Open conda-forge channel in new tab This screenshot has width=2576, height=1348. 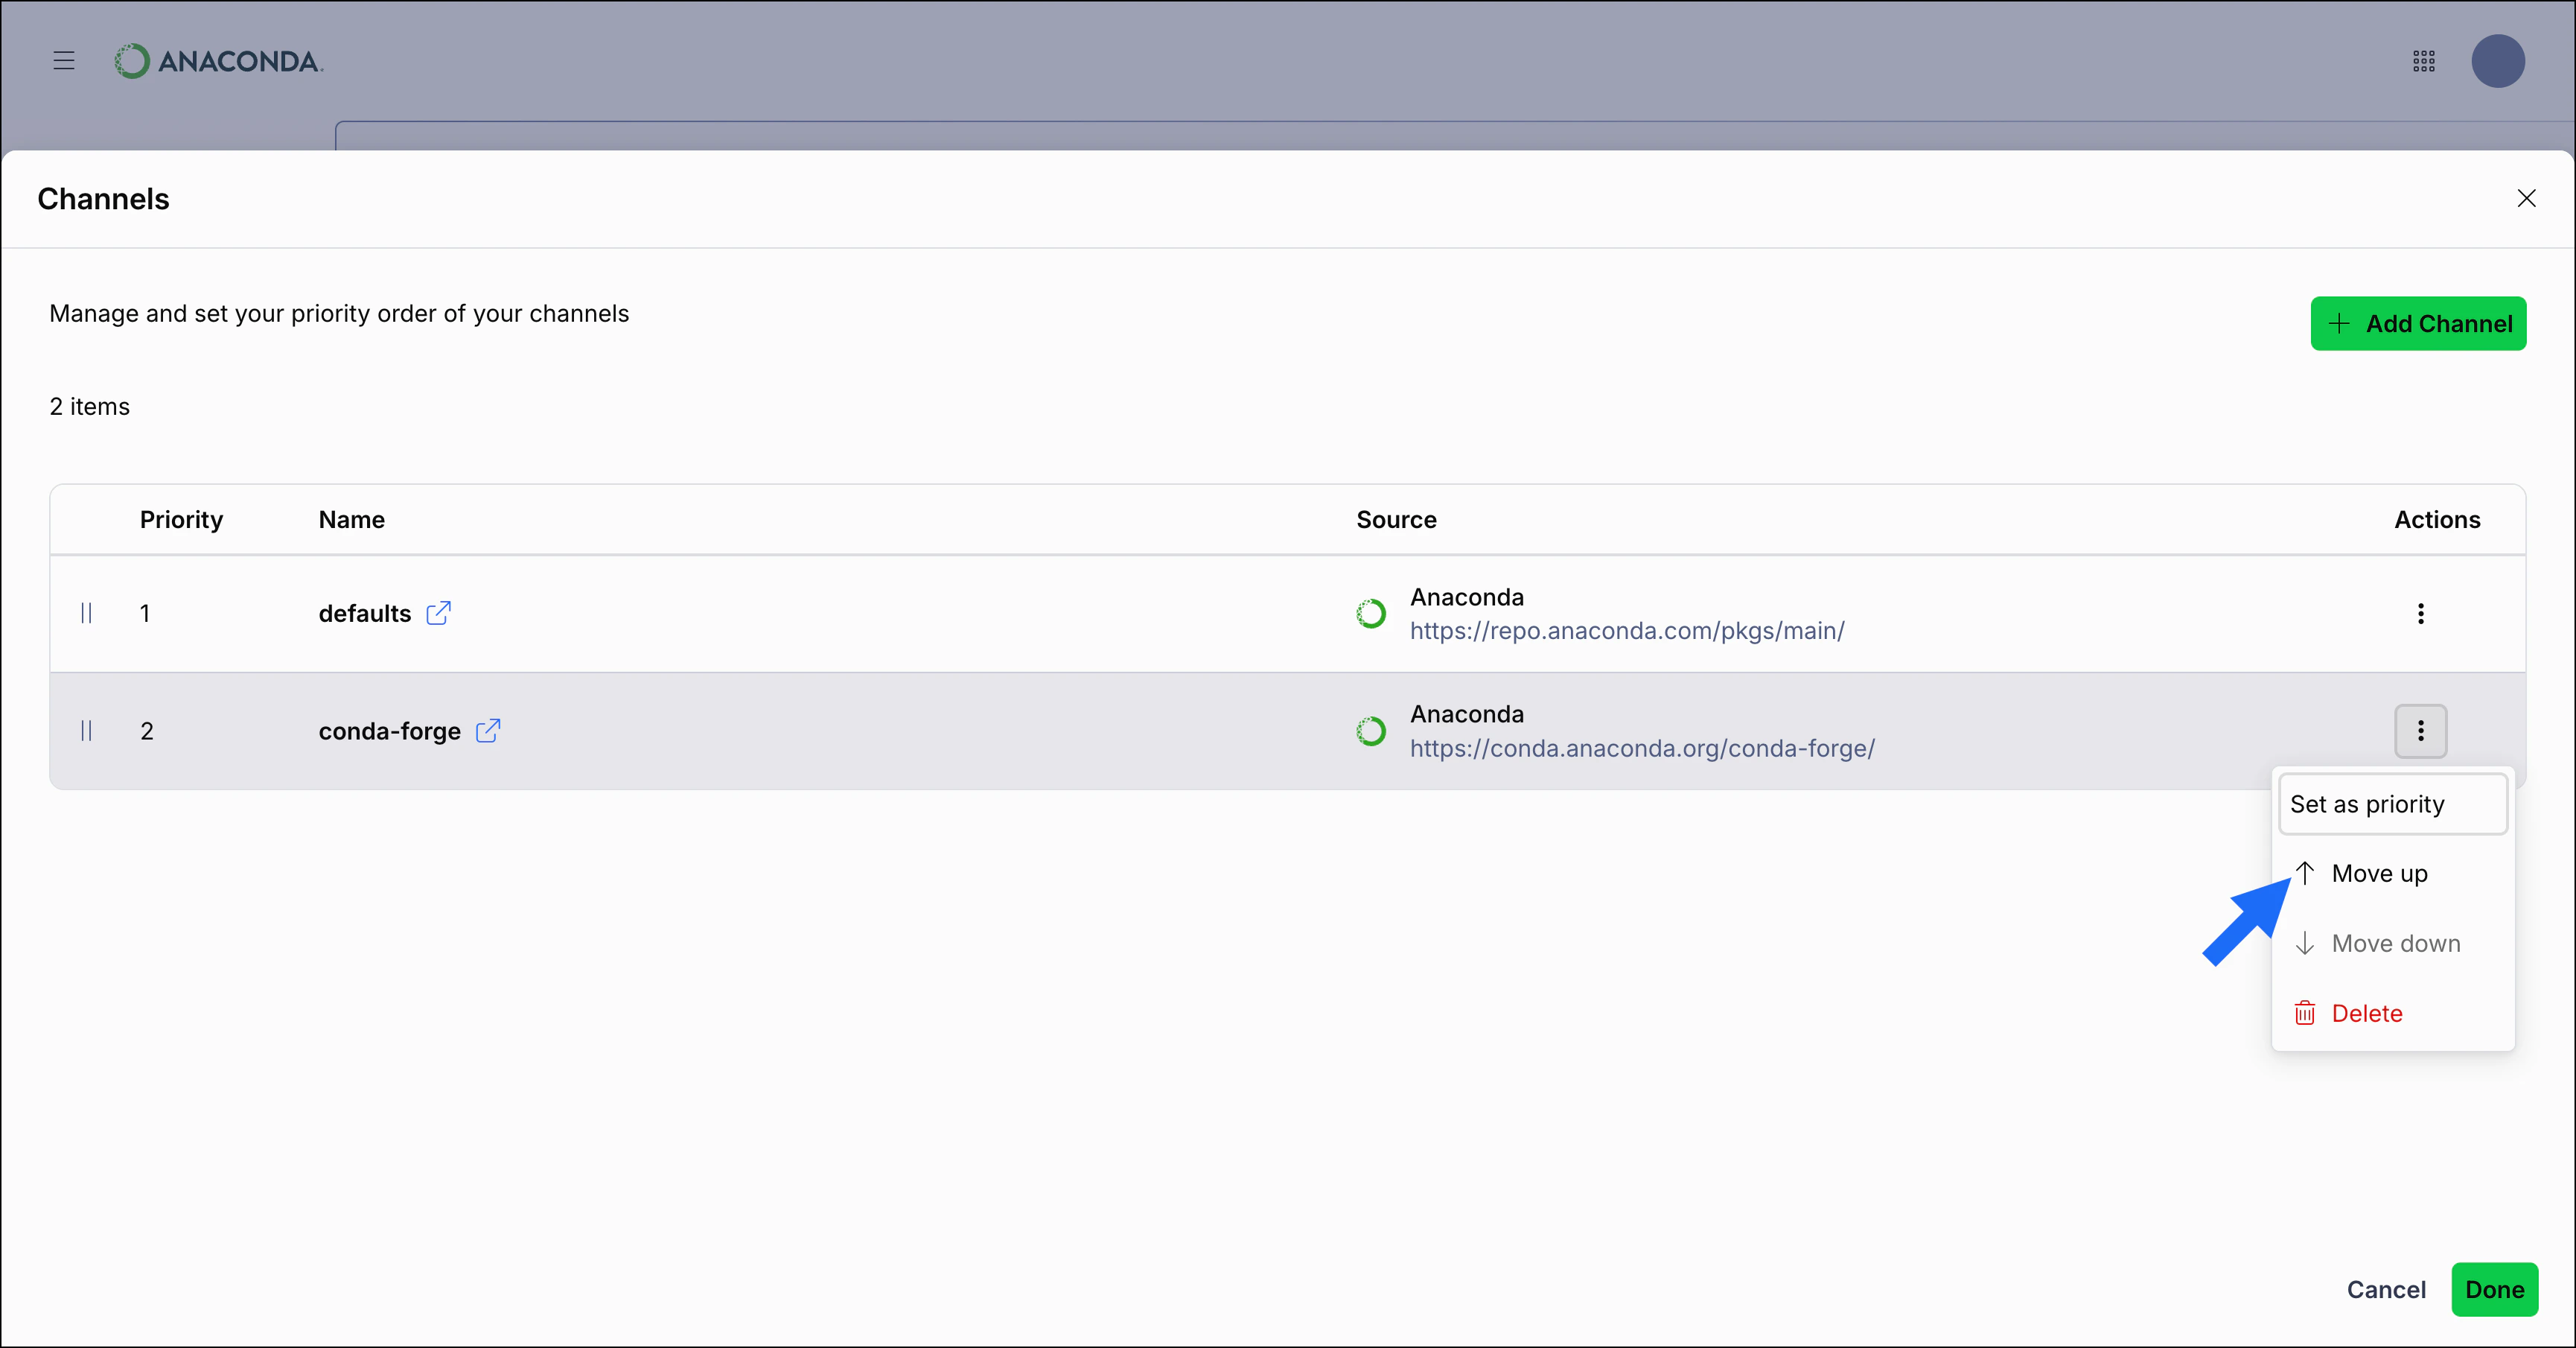488,731
